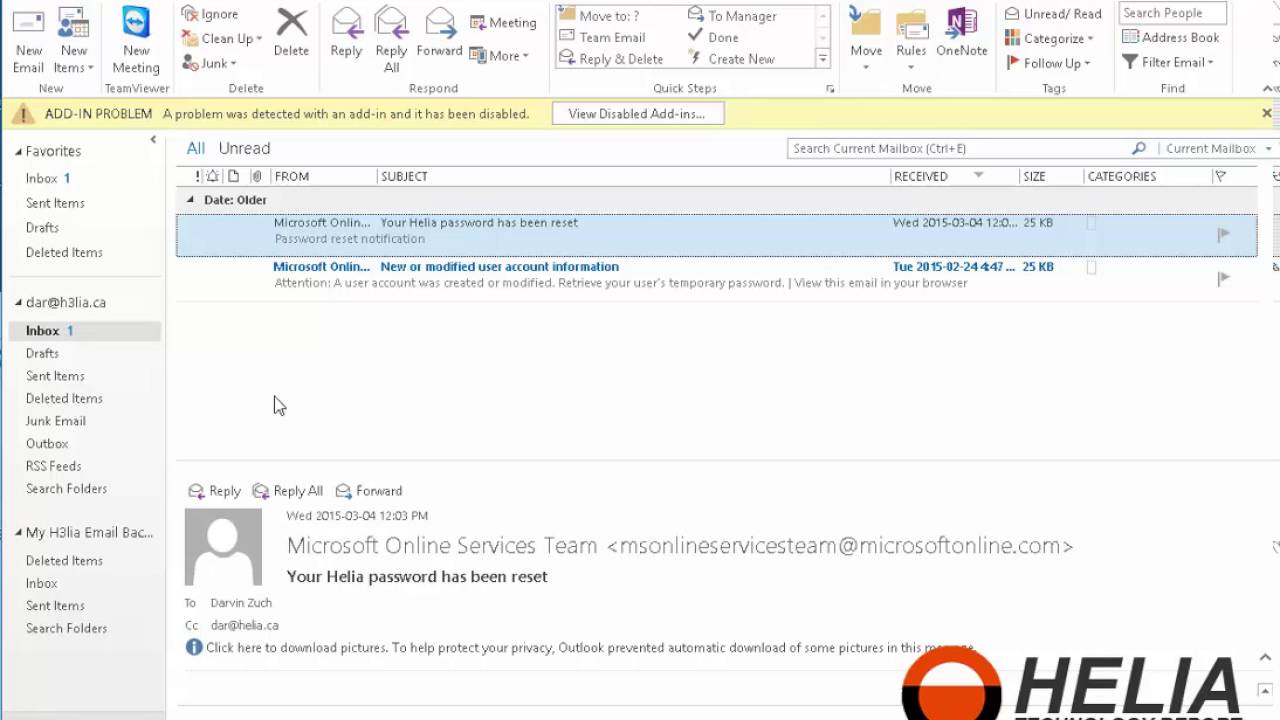Viewport: 1280px width, 720px height.
Task: Toggle Unread/Read status
Action: click(x=1053, y=14)
